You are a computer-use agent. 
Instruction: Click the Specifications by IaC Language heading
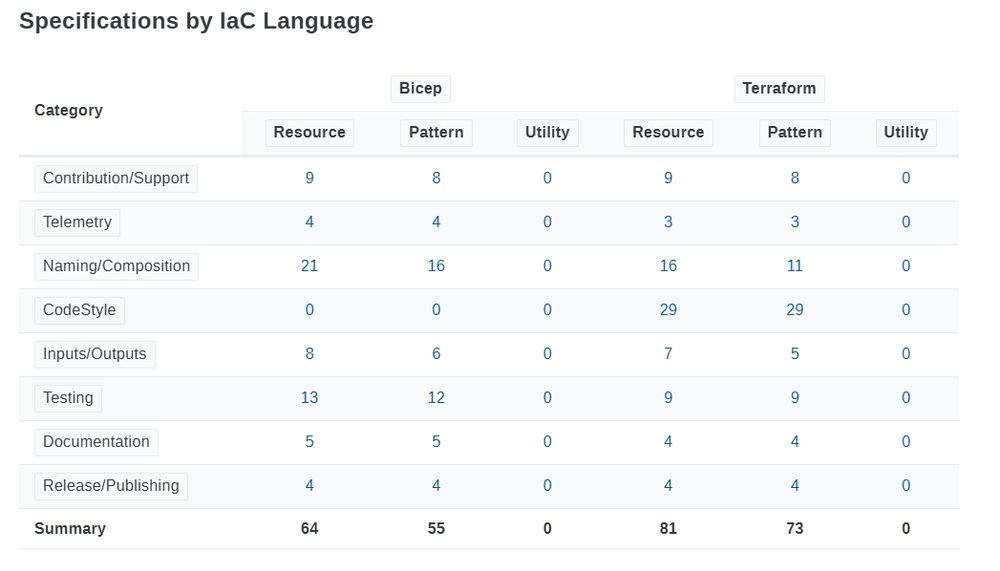tap(196, 22)
